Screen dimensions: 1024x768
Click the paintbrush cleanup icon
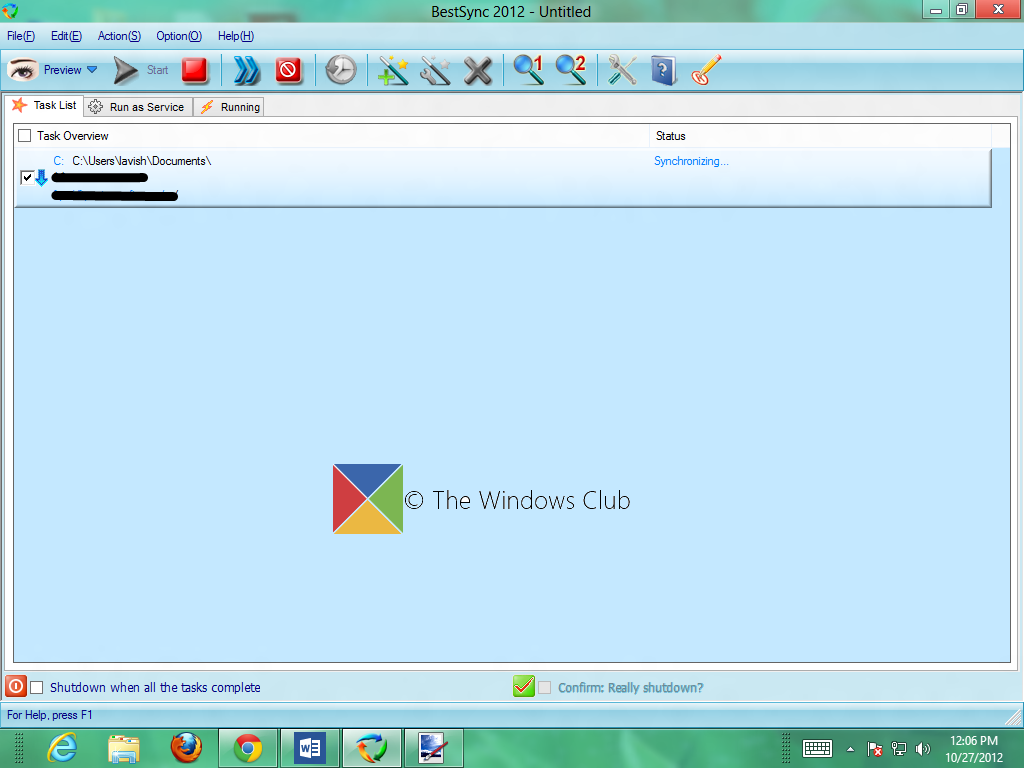click(x=706, y=71)
